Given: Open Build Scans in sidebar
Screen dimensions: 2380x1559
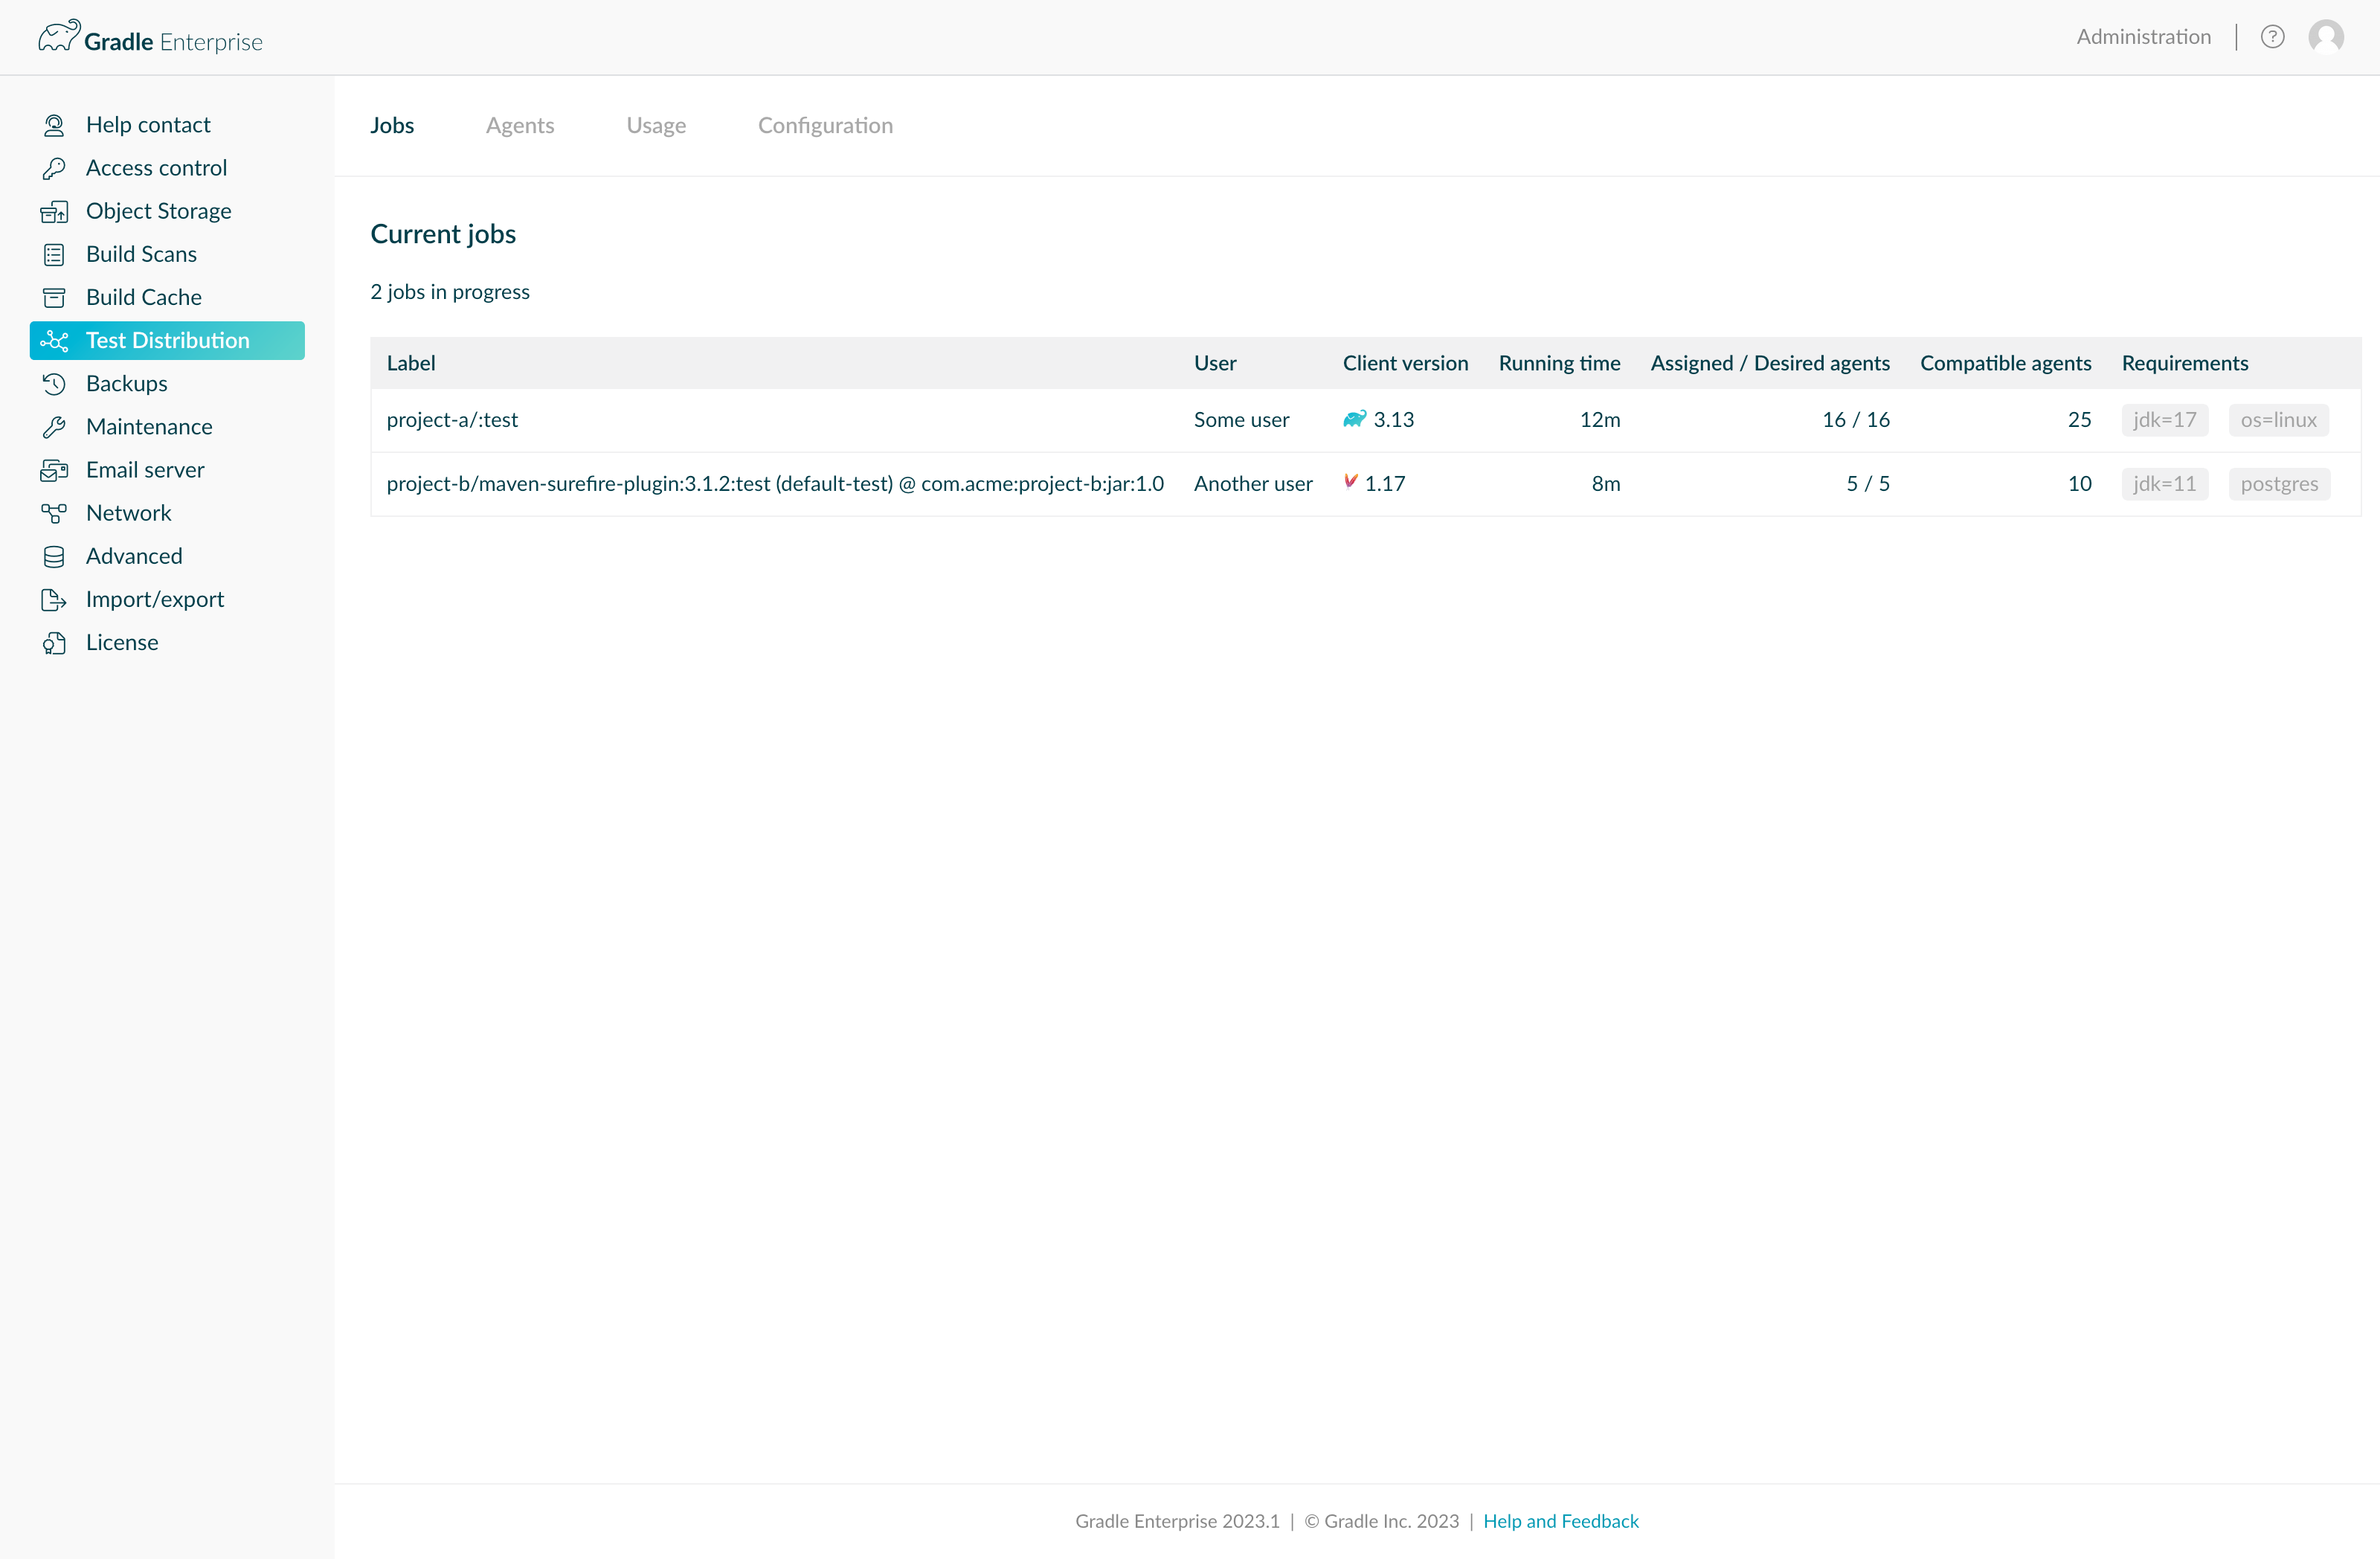Looking at the screenshot, I should coord(141,254).
